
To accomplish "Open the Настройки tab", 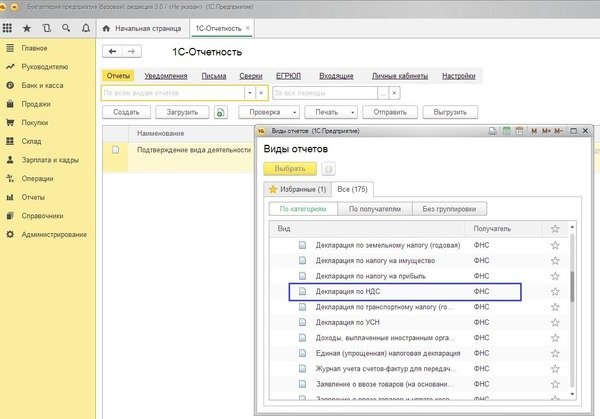I will [459, 76].
